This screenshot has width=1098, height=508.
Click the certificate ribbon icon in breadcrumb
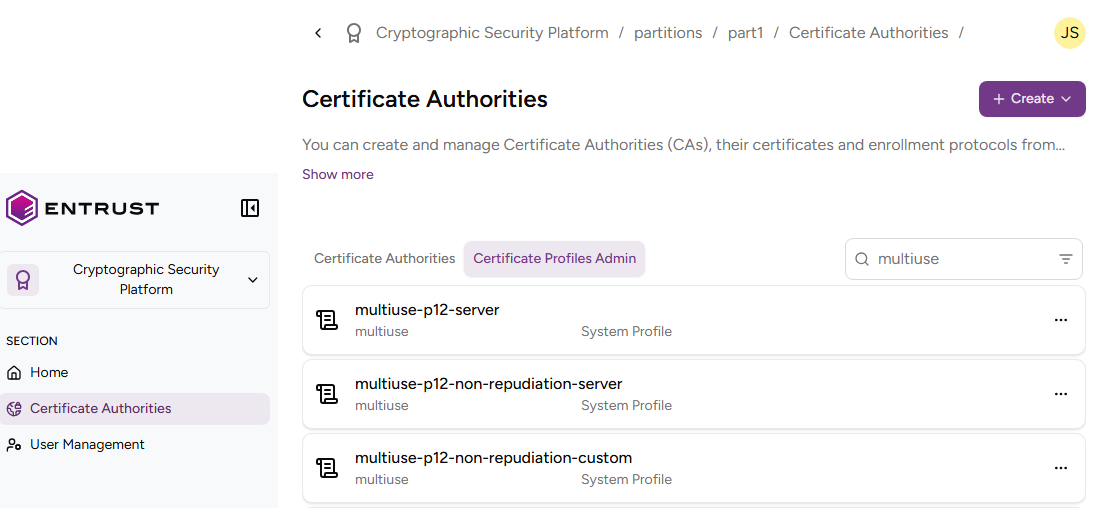353,33
